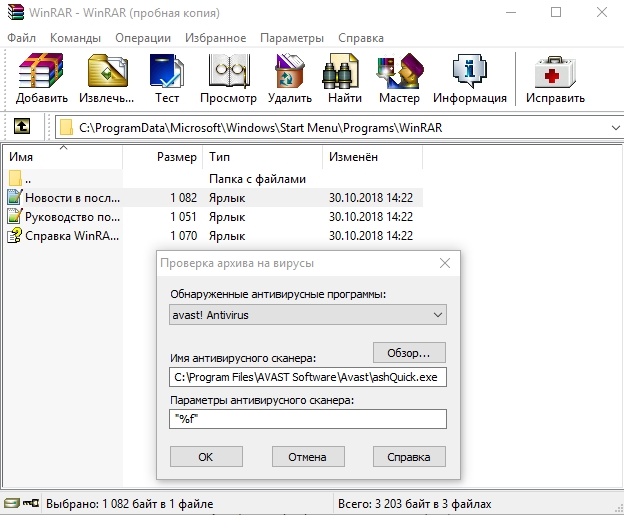Open the Просмотр (View) book icon
The height and width of the screenshot is (515, 624).
(x=229, y=71)
